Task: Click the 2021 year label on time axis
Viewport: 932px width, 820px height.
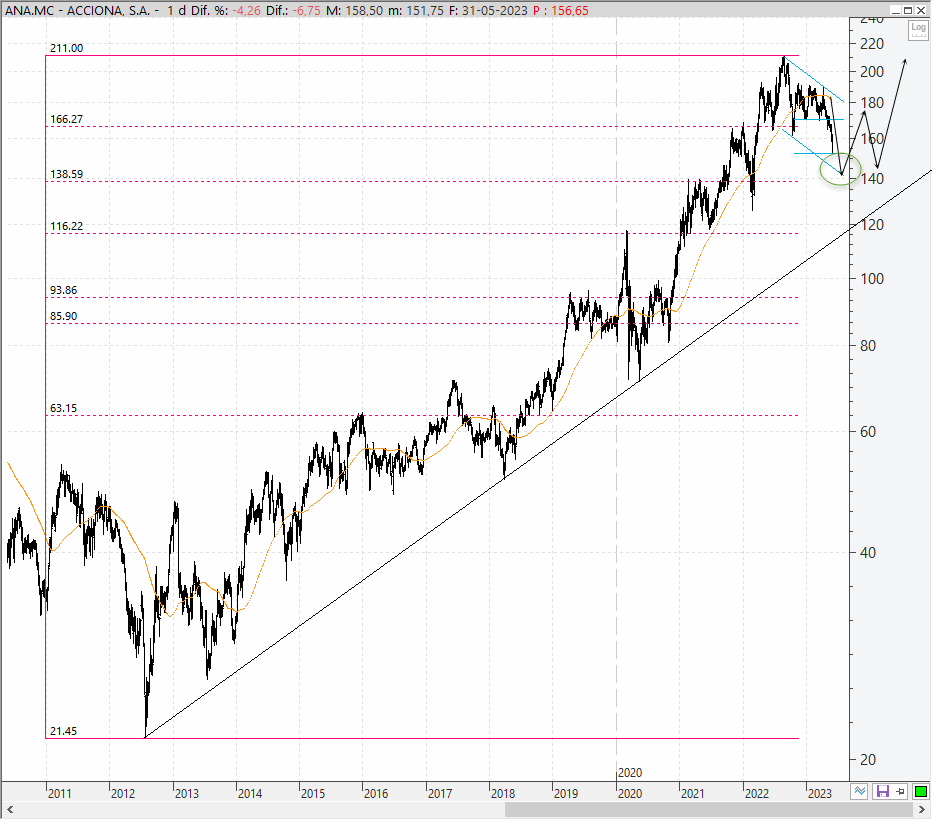Action: coord(692,793)
